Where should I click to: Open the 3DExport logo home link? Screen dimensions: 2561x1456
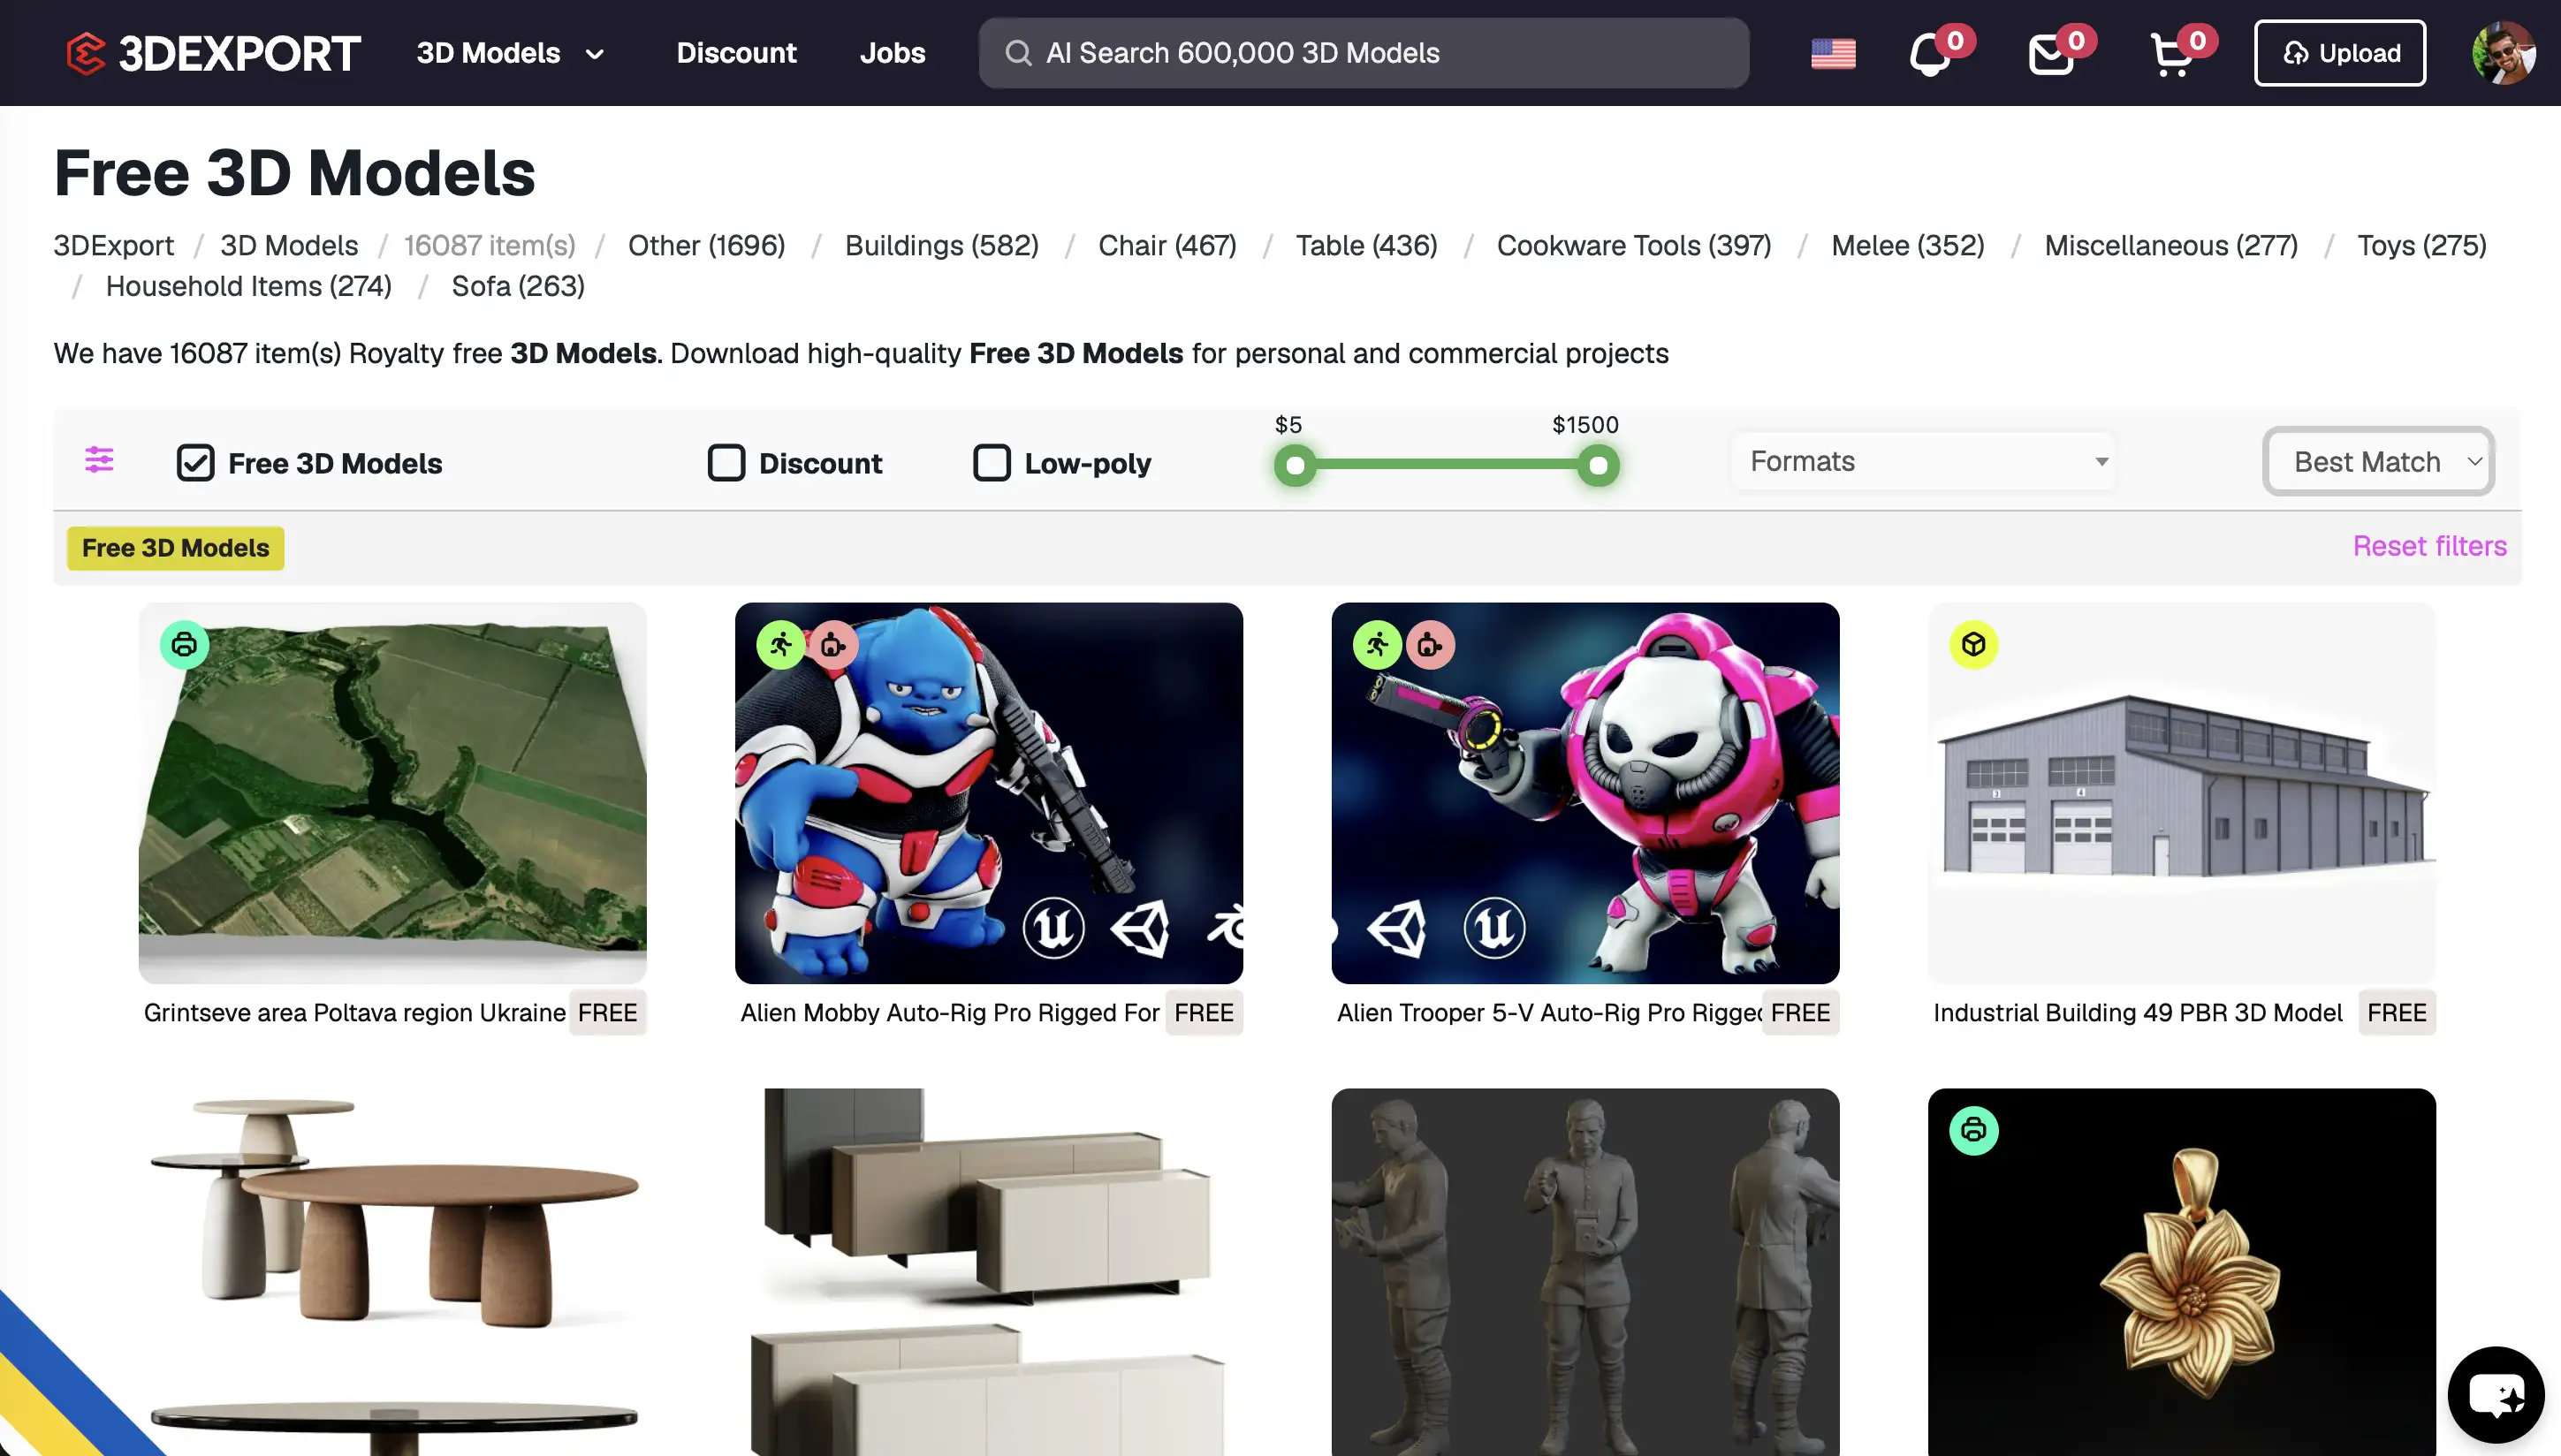click(213, 53)
